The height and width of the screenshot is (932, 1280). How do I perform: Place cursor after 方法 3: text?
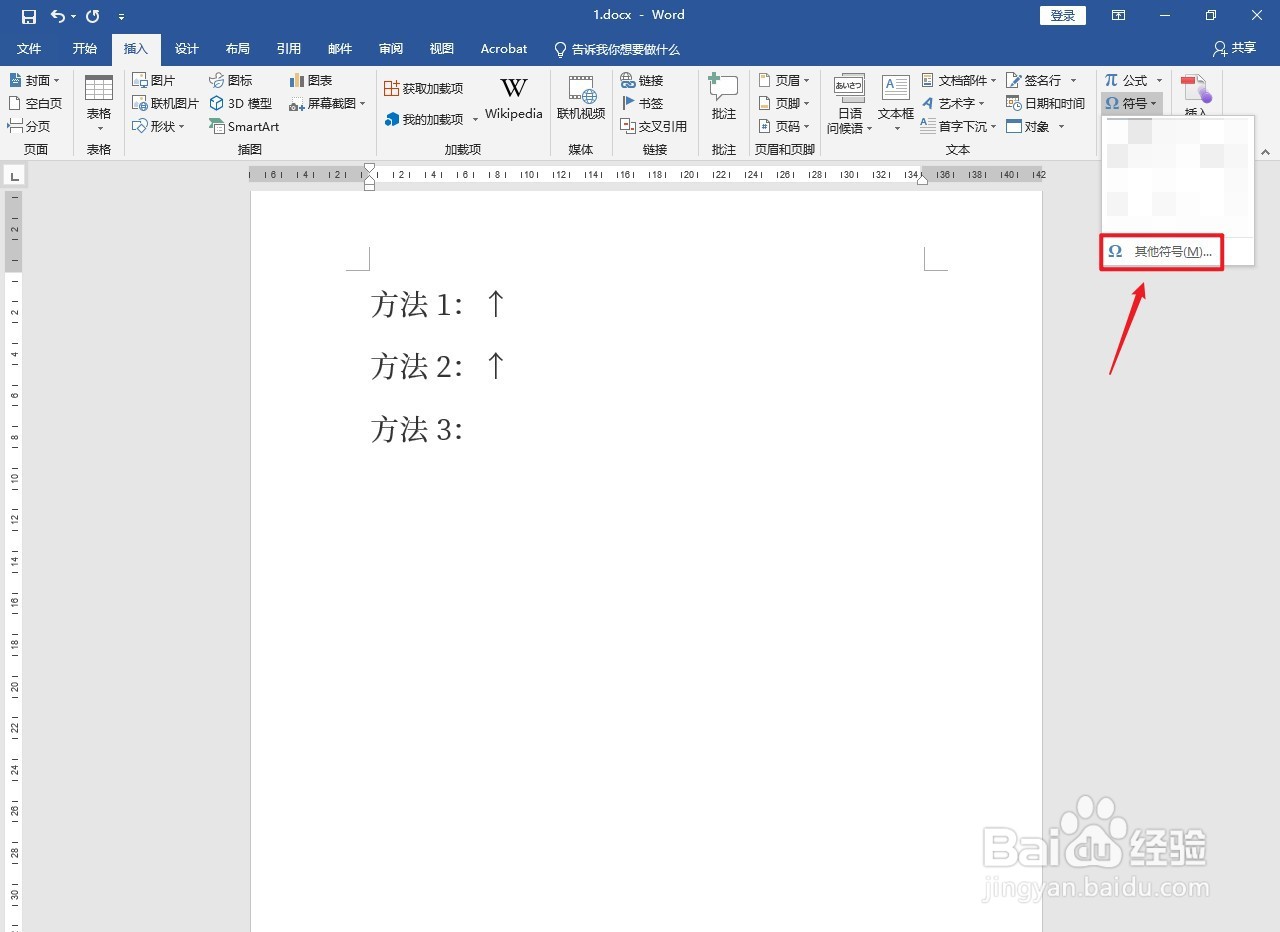[466, 430]
